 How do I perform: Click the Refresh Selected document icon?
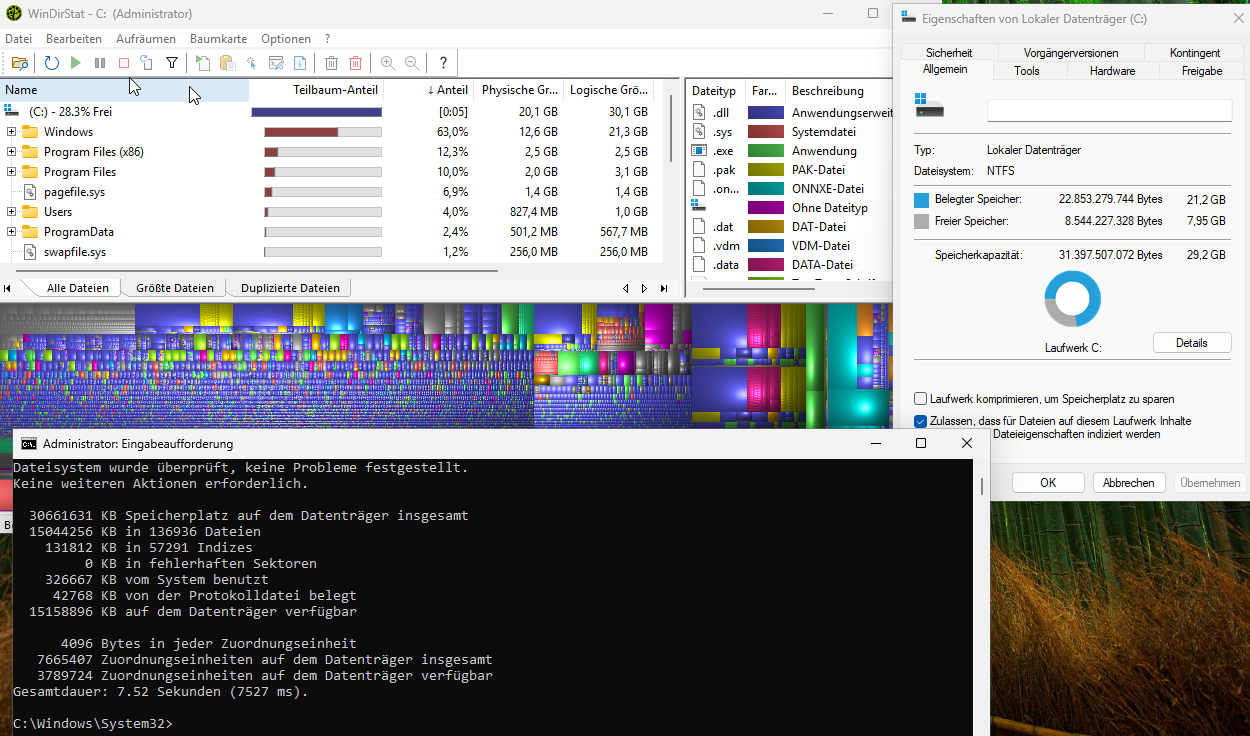pyautogui.click(x=147, y=63)
